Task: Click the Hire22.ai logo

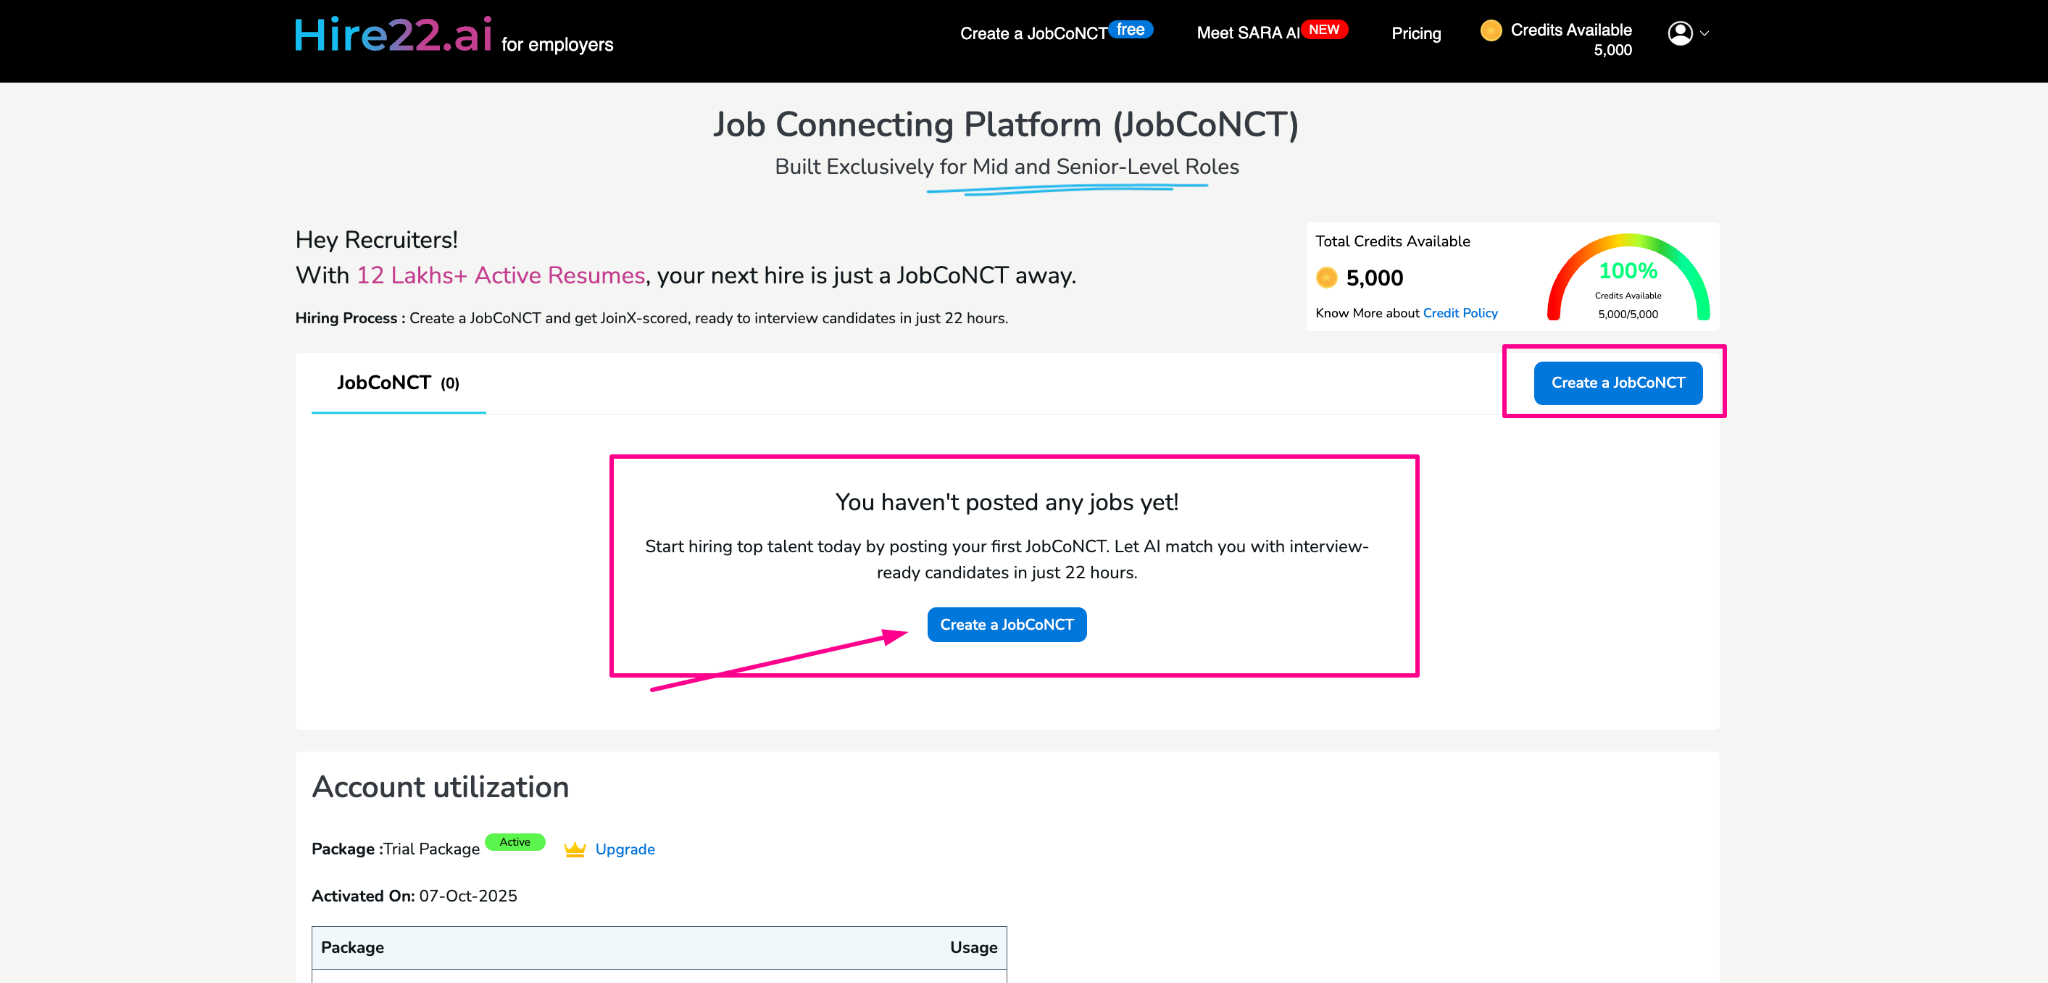Action: [392, 33]
